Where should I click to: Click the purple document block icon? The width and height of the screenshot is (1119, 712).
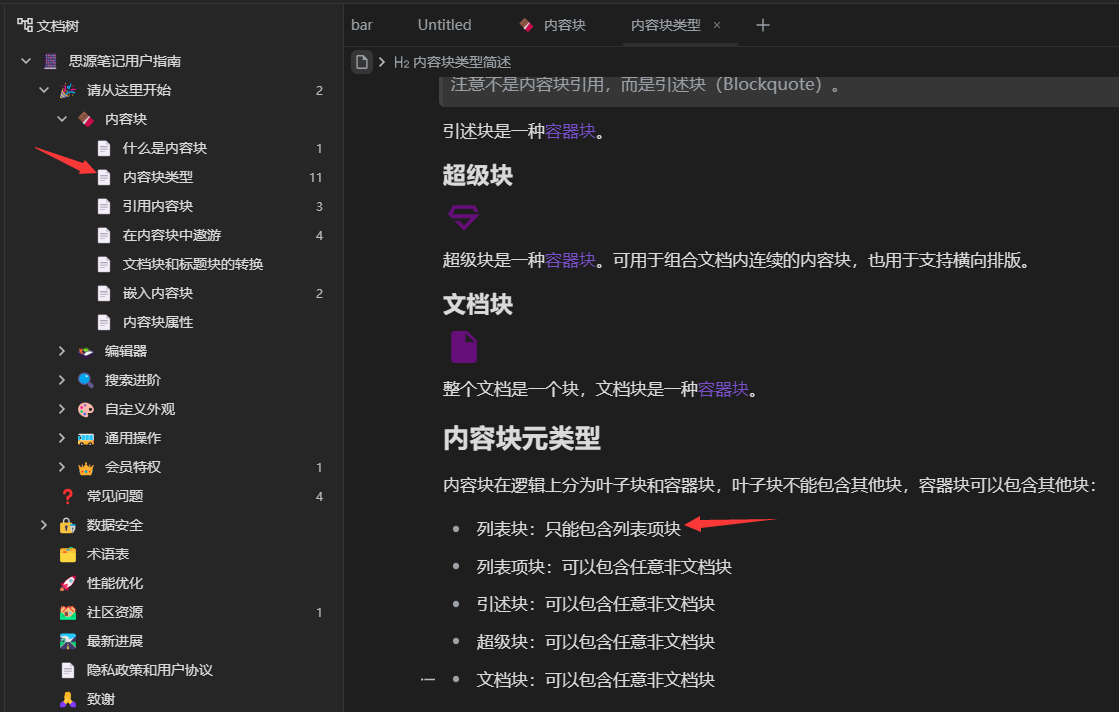coord(463,347)
